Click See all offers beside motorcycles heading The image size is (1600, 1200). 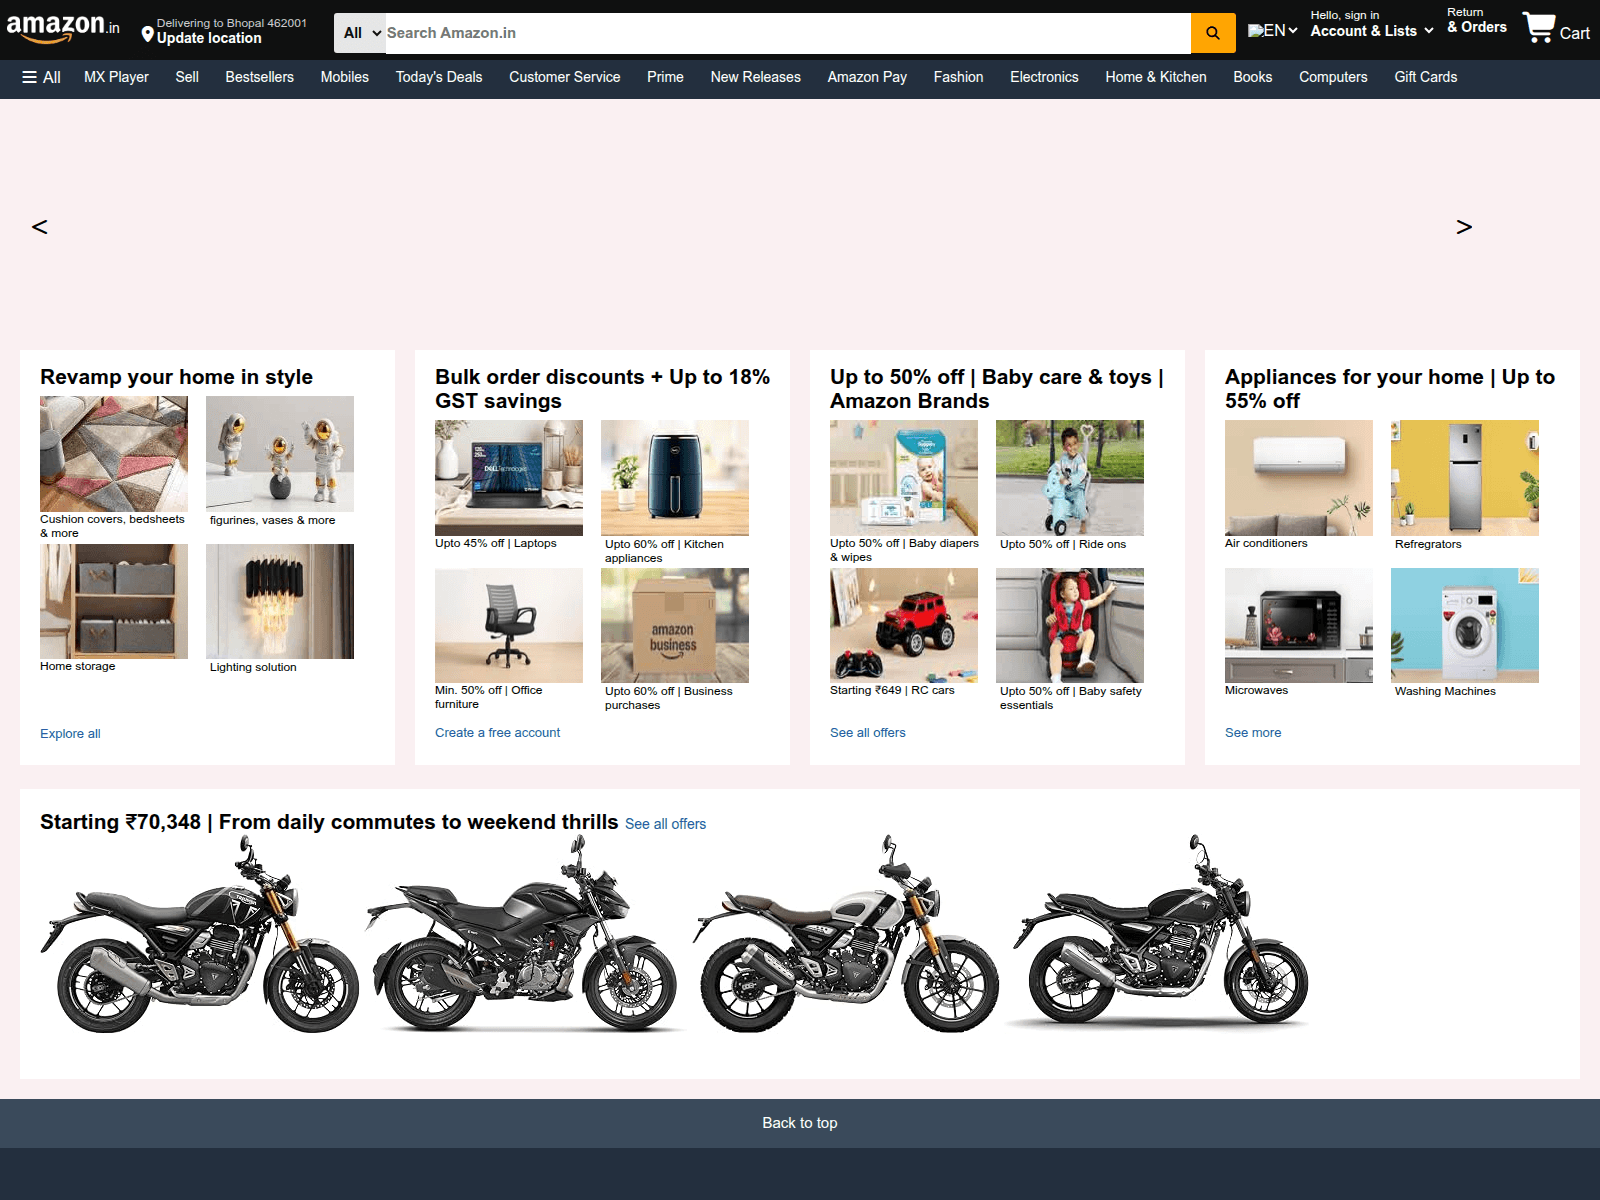(665, 824)
